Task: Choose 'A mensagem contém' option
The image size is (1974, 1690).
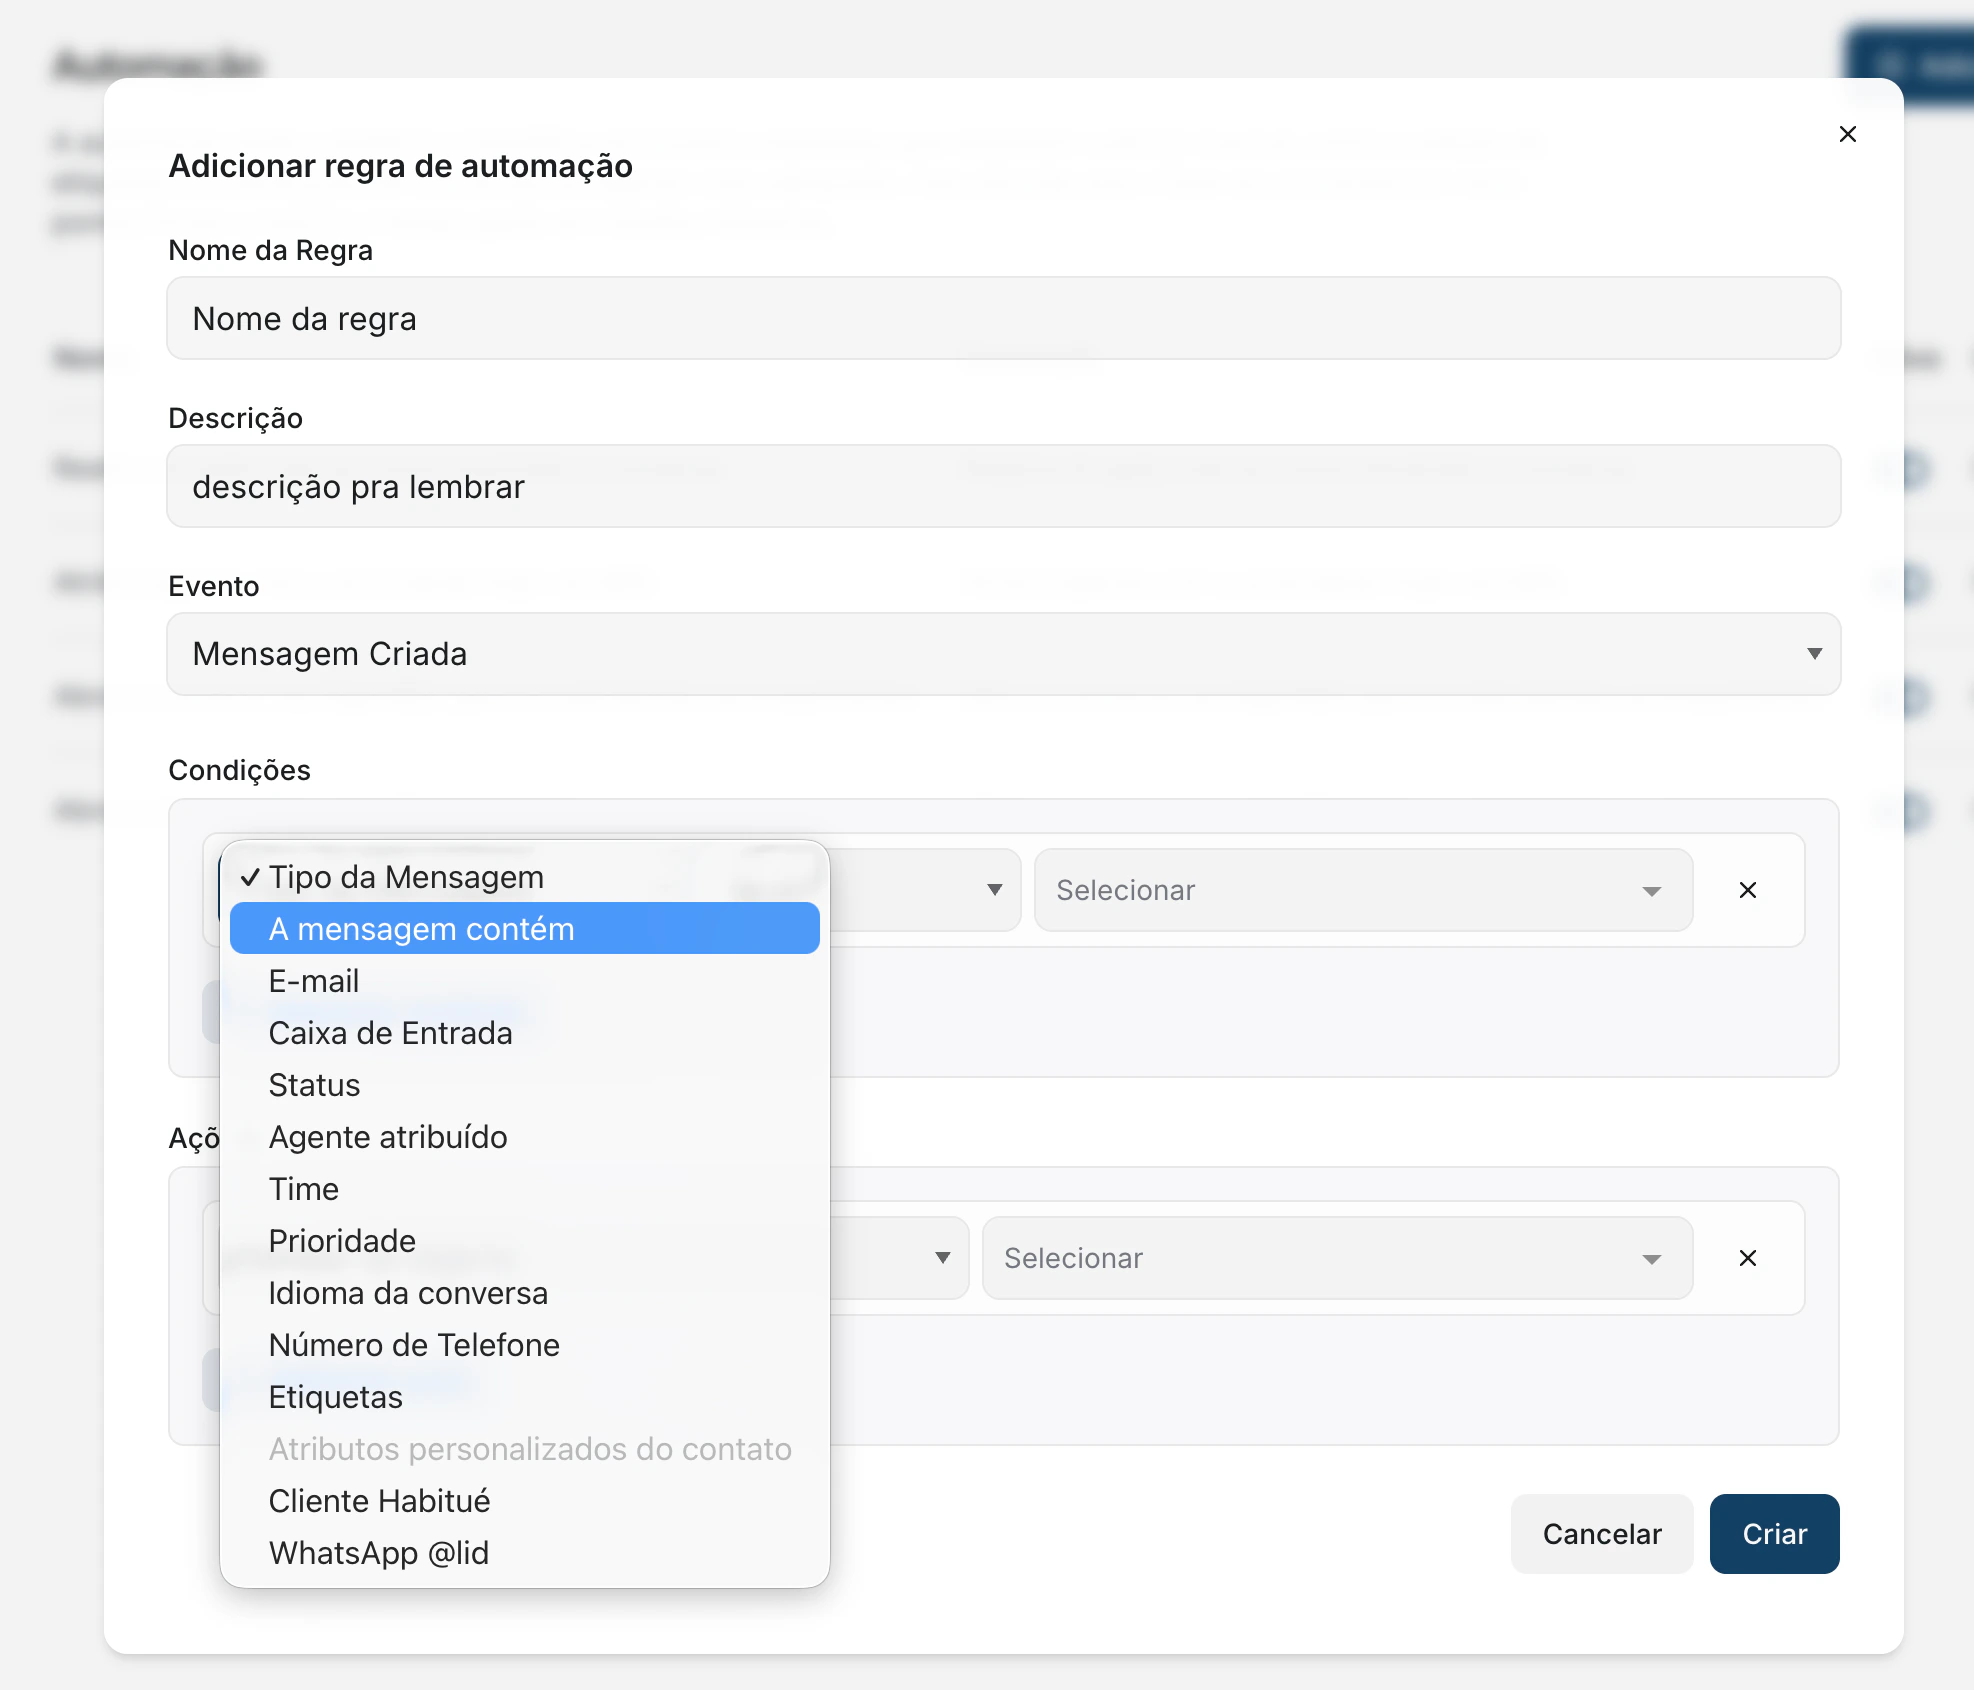Action: click(x=524, y=929)
